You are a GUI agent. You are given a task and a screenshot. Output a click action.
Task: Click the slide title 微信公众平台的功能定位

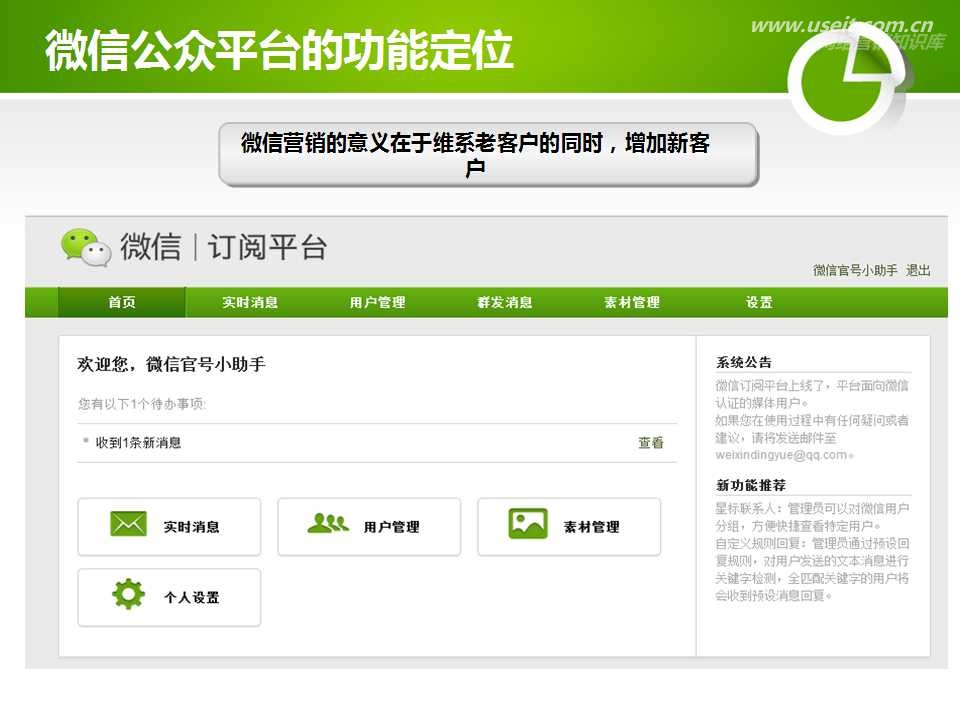point(279,50)
